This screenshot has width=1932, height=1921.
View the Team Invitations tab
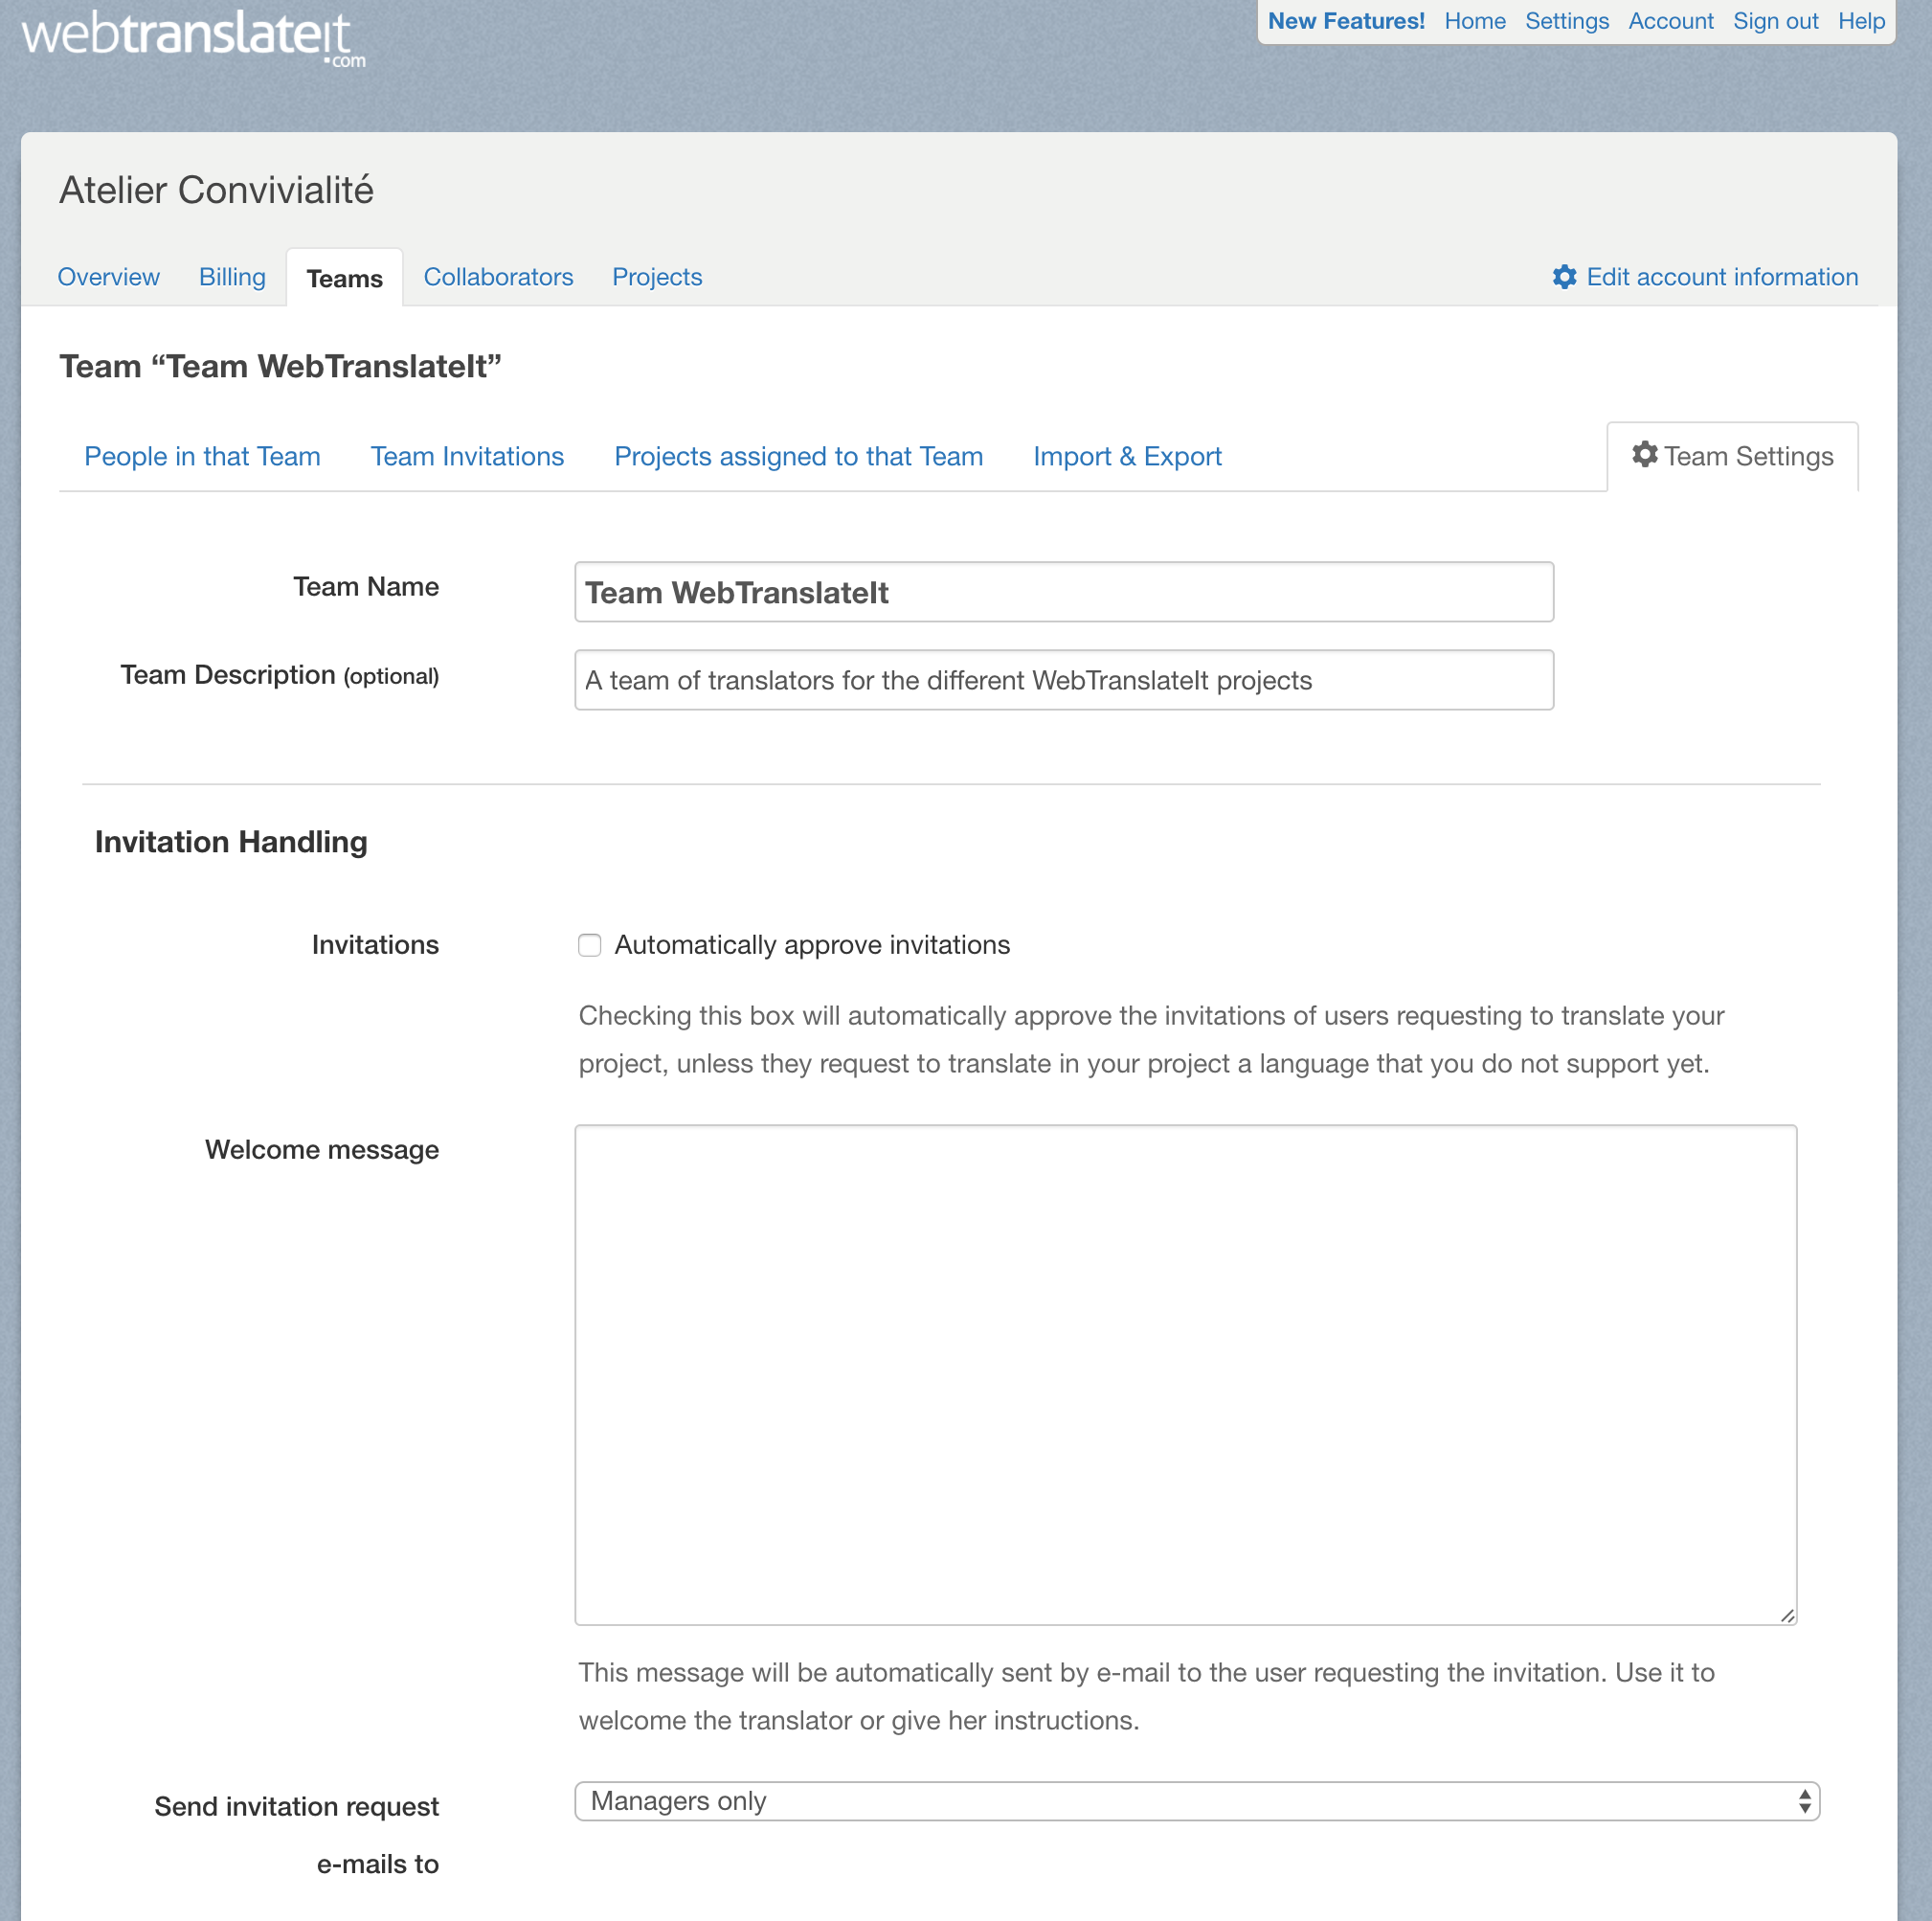(467, 457)
